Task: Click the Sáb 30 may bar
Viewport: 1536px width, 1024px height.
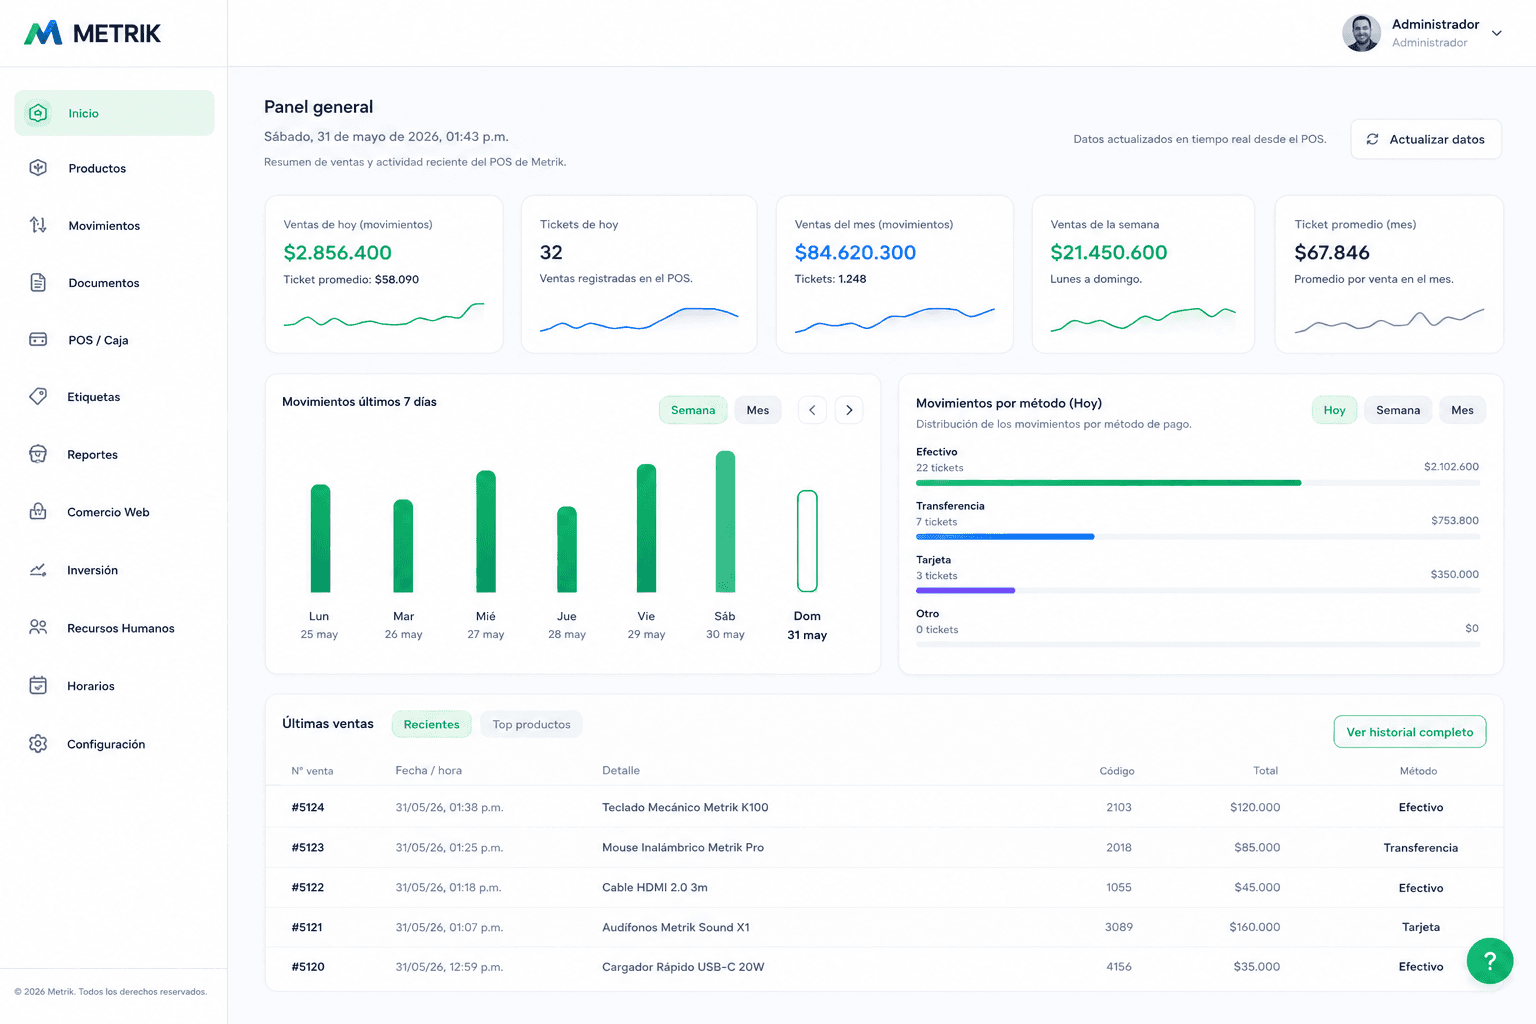Action: 725,521
